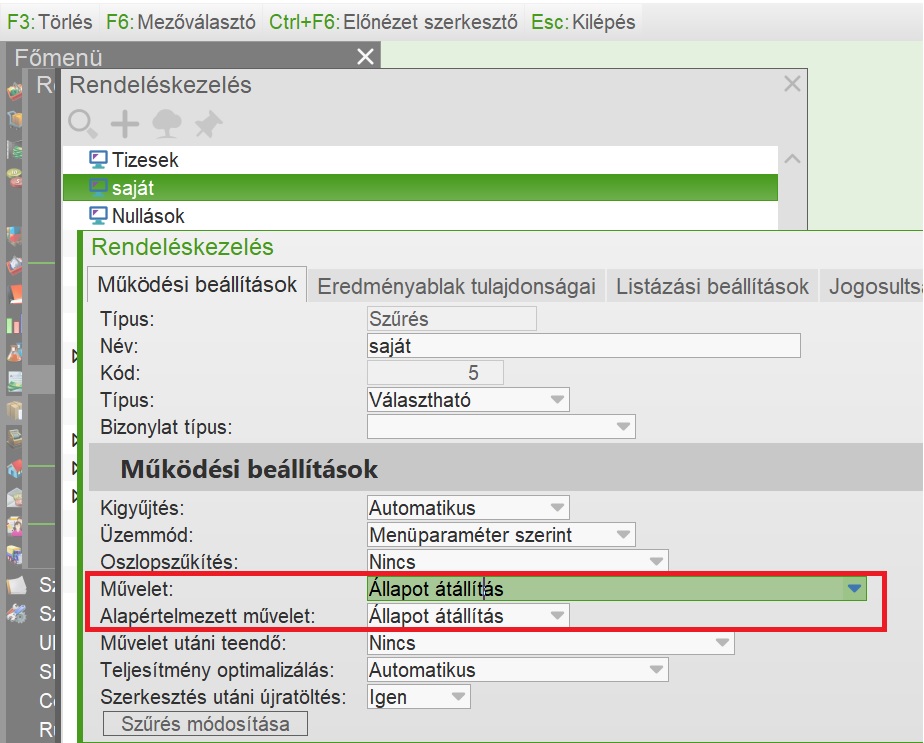The image size is (924, 743).
Task: Open the Oszlopszűkítés dropdown
Action: [x=517, y=561]
